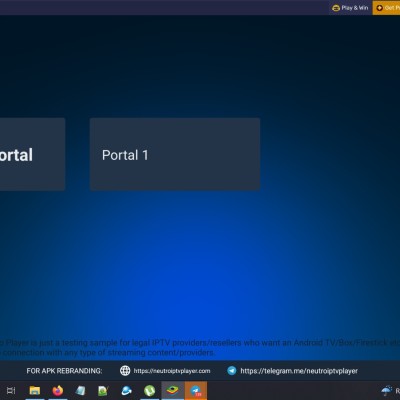This screenshot has height=400, width=400.
Task: Launch Firefox from the taskbar
Action: click(x=58, y=390)
